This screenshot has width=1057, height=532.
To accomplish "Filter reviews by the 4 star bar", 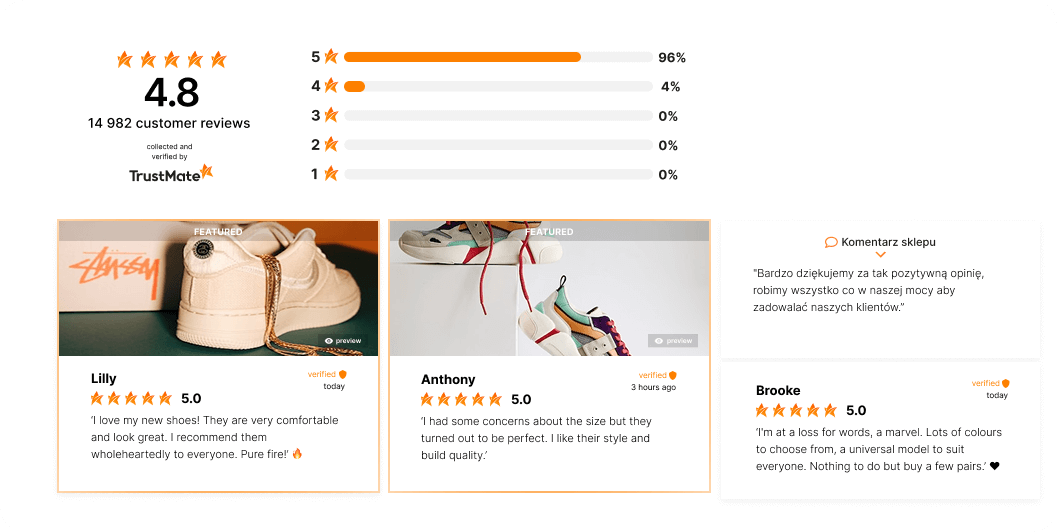I will (498, 86).
